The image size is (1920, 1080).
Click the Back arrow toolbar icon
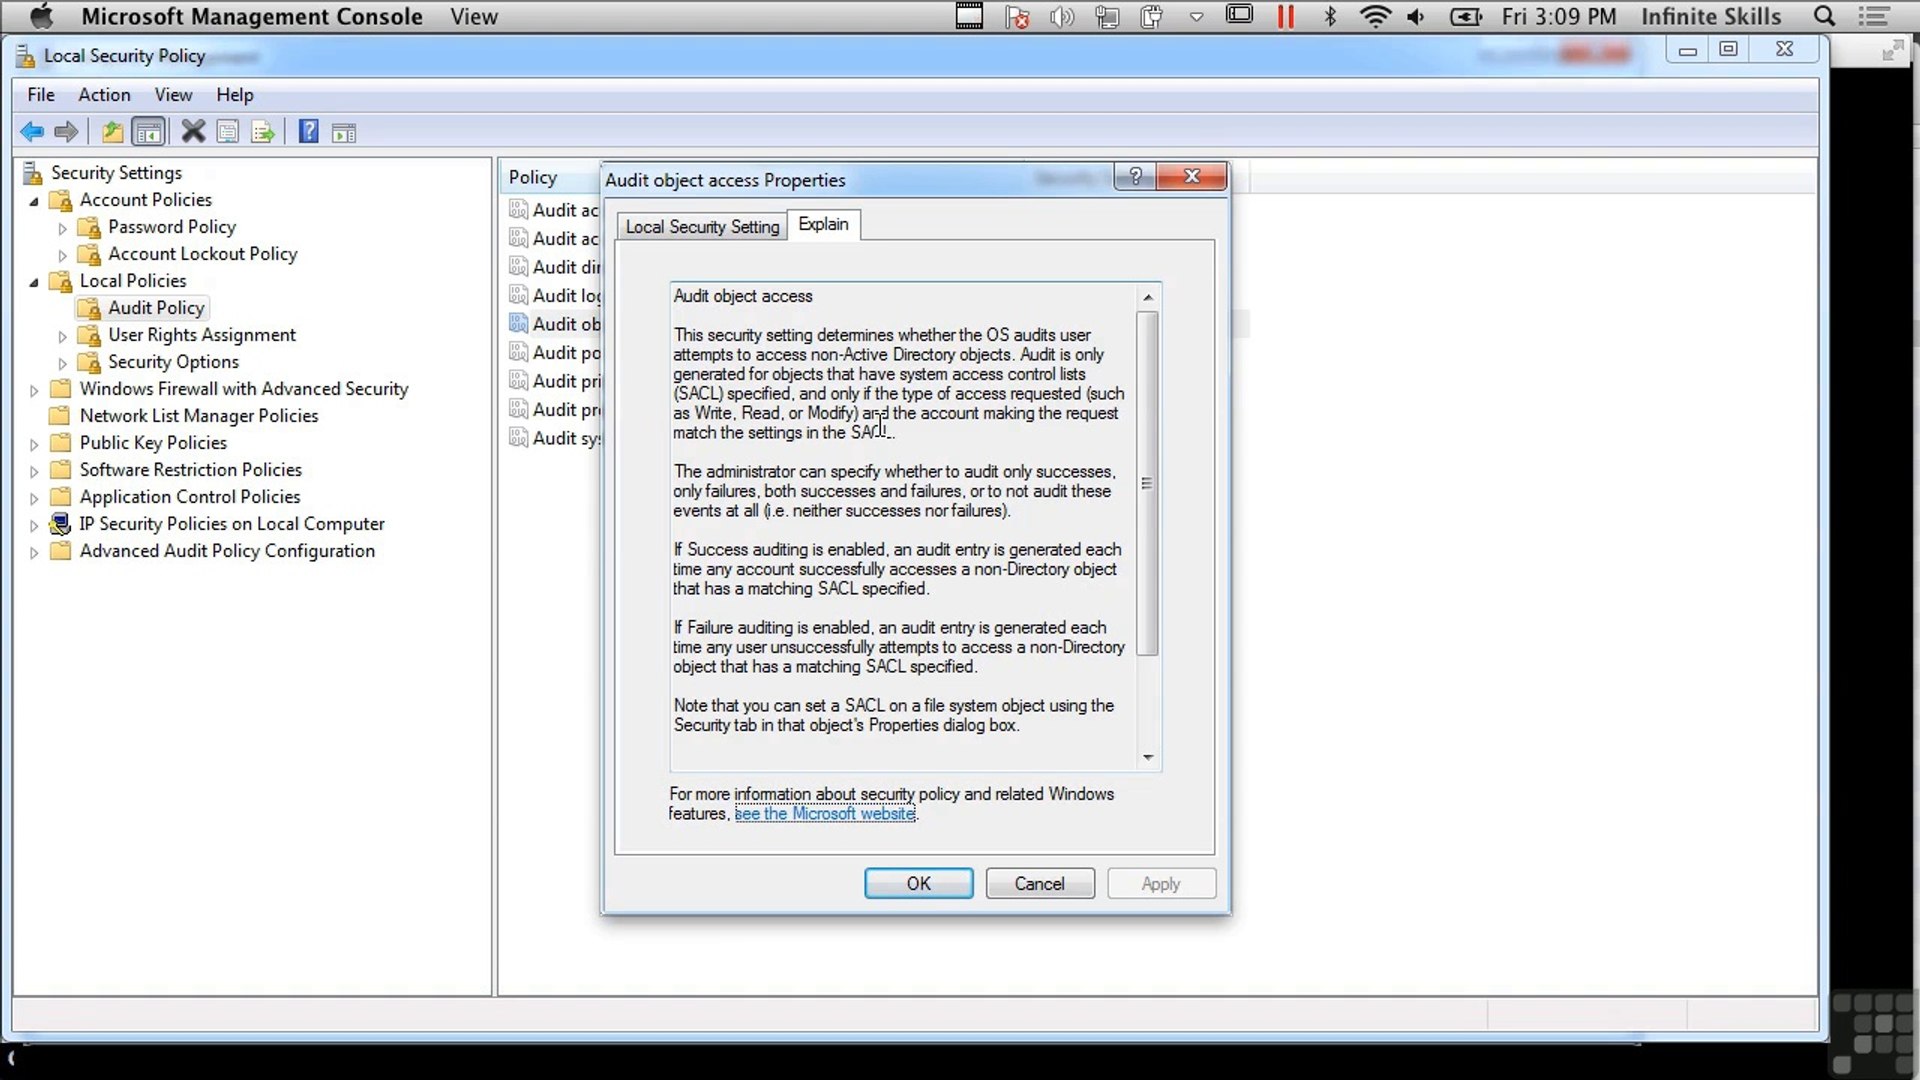pos(32,132)
